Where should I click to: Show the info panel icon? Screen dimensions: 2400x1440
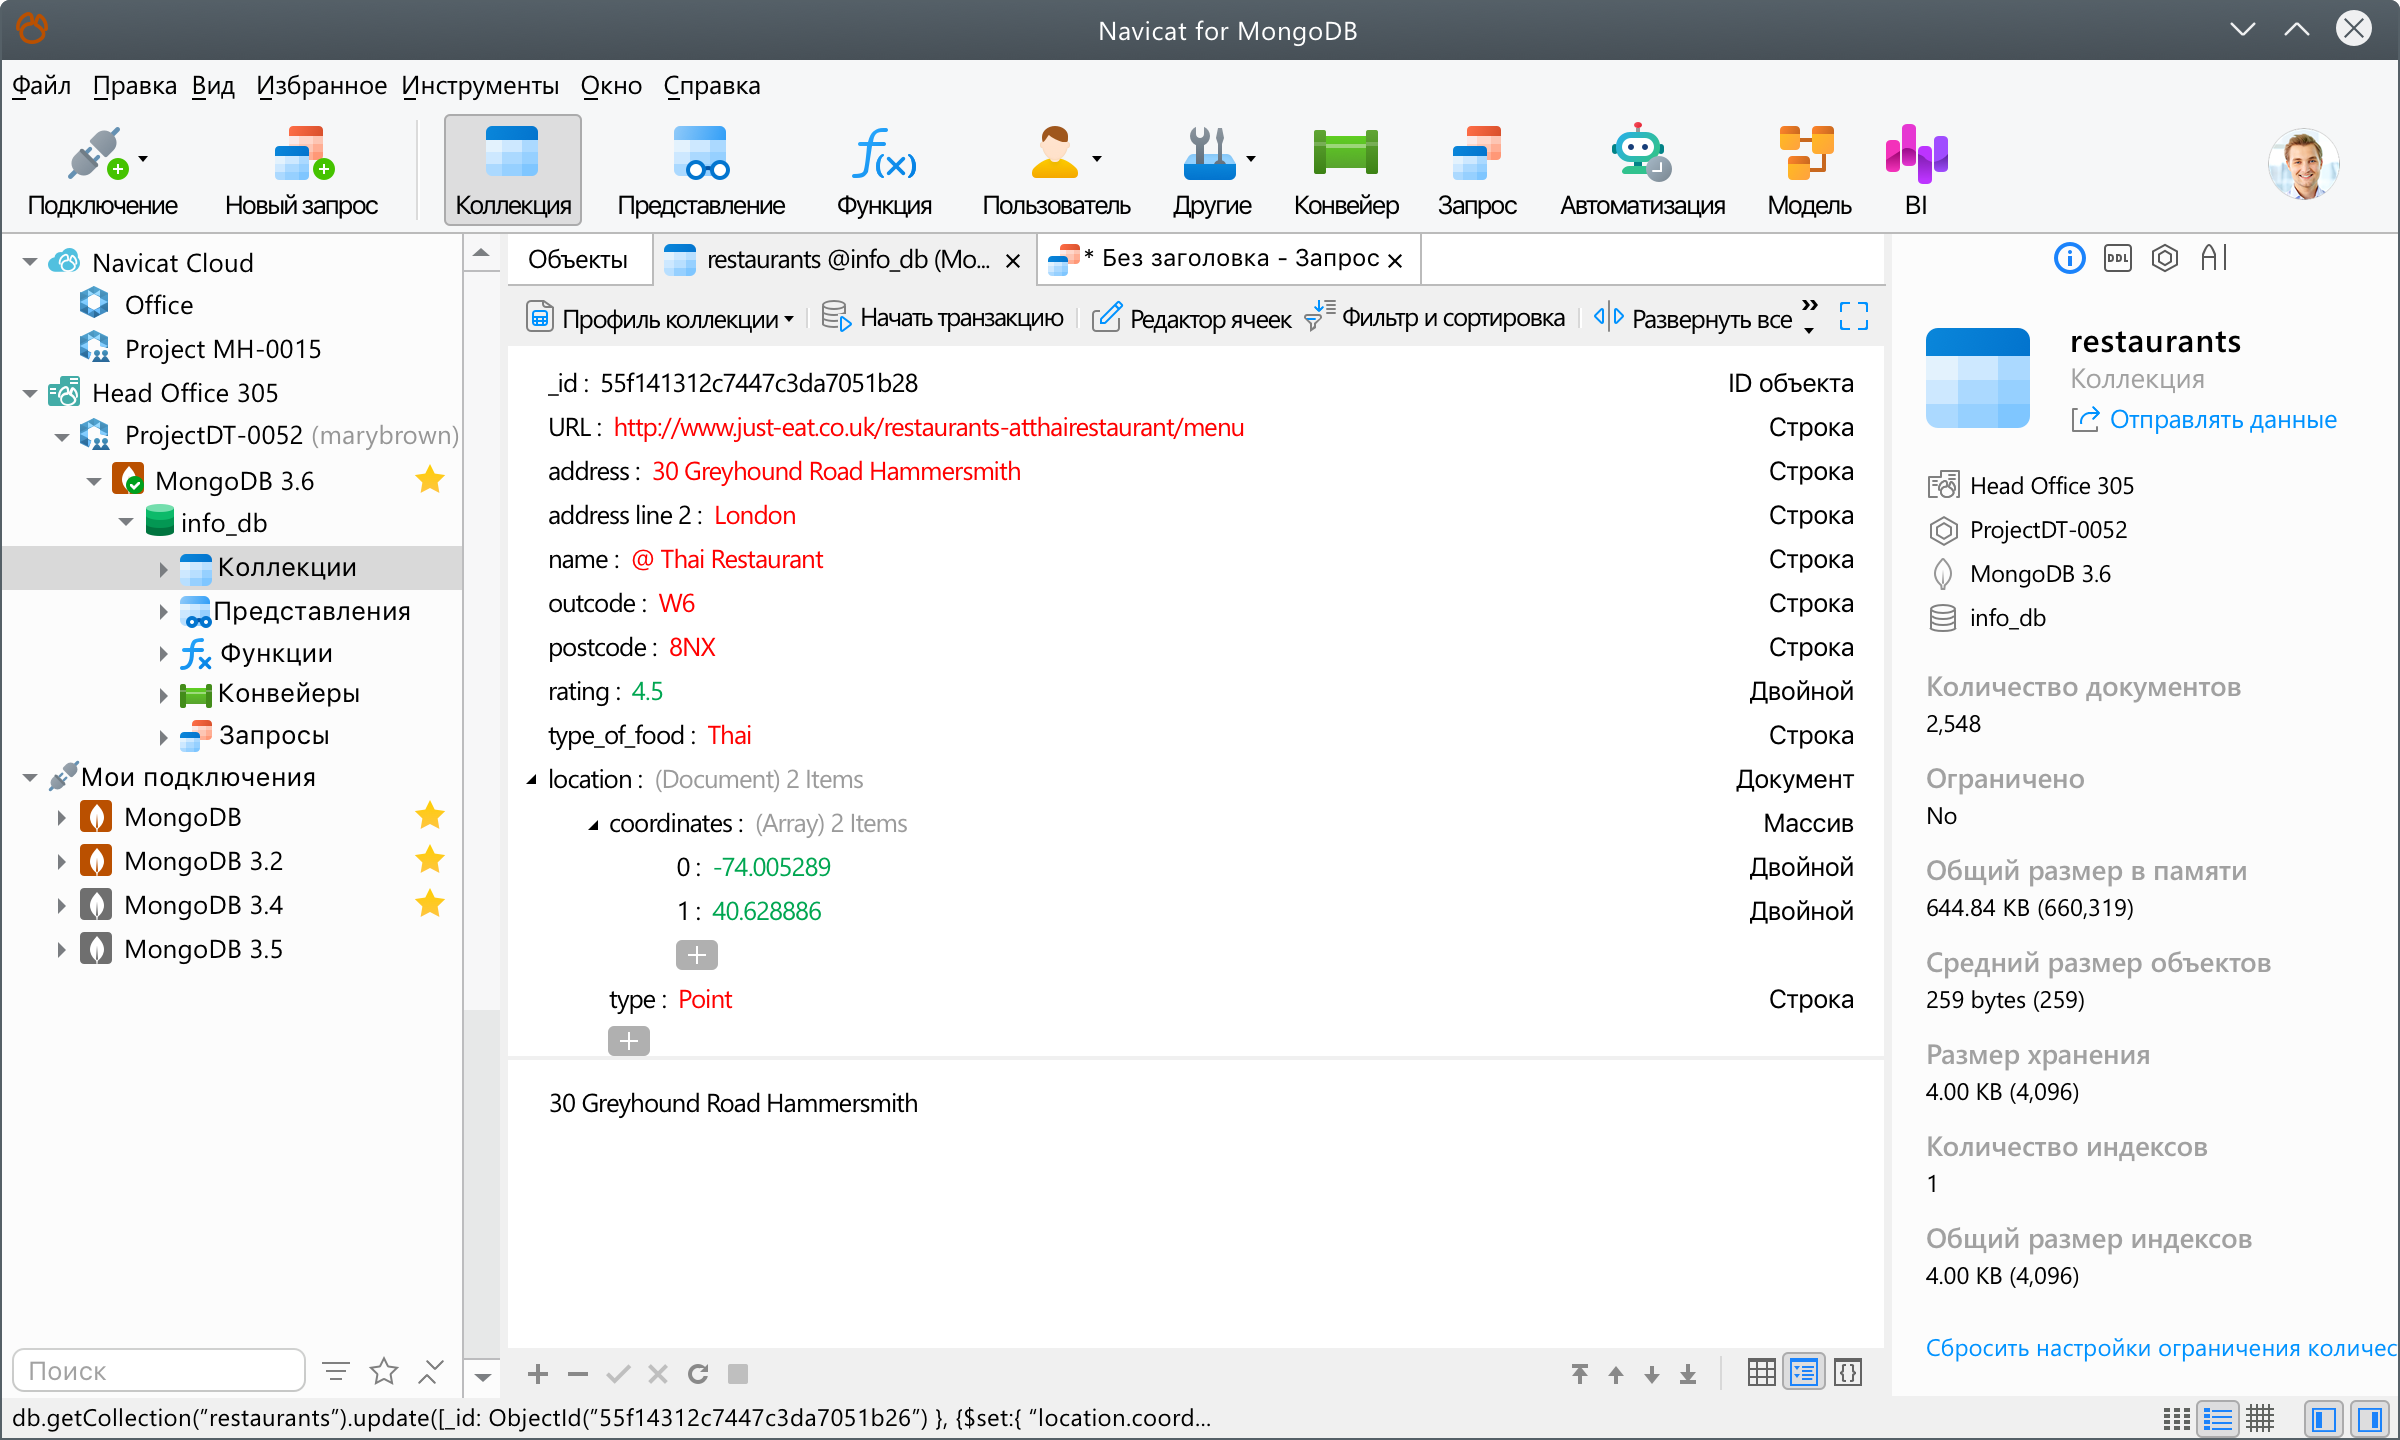(2069, 259)
